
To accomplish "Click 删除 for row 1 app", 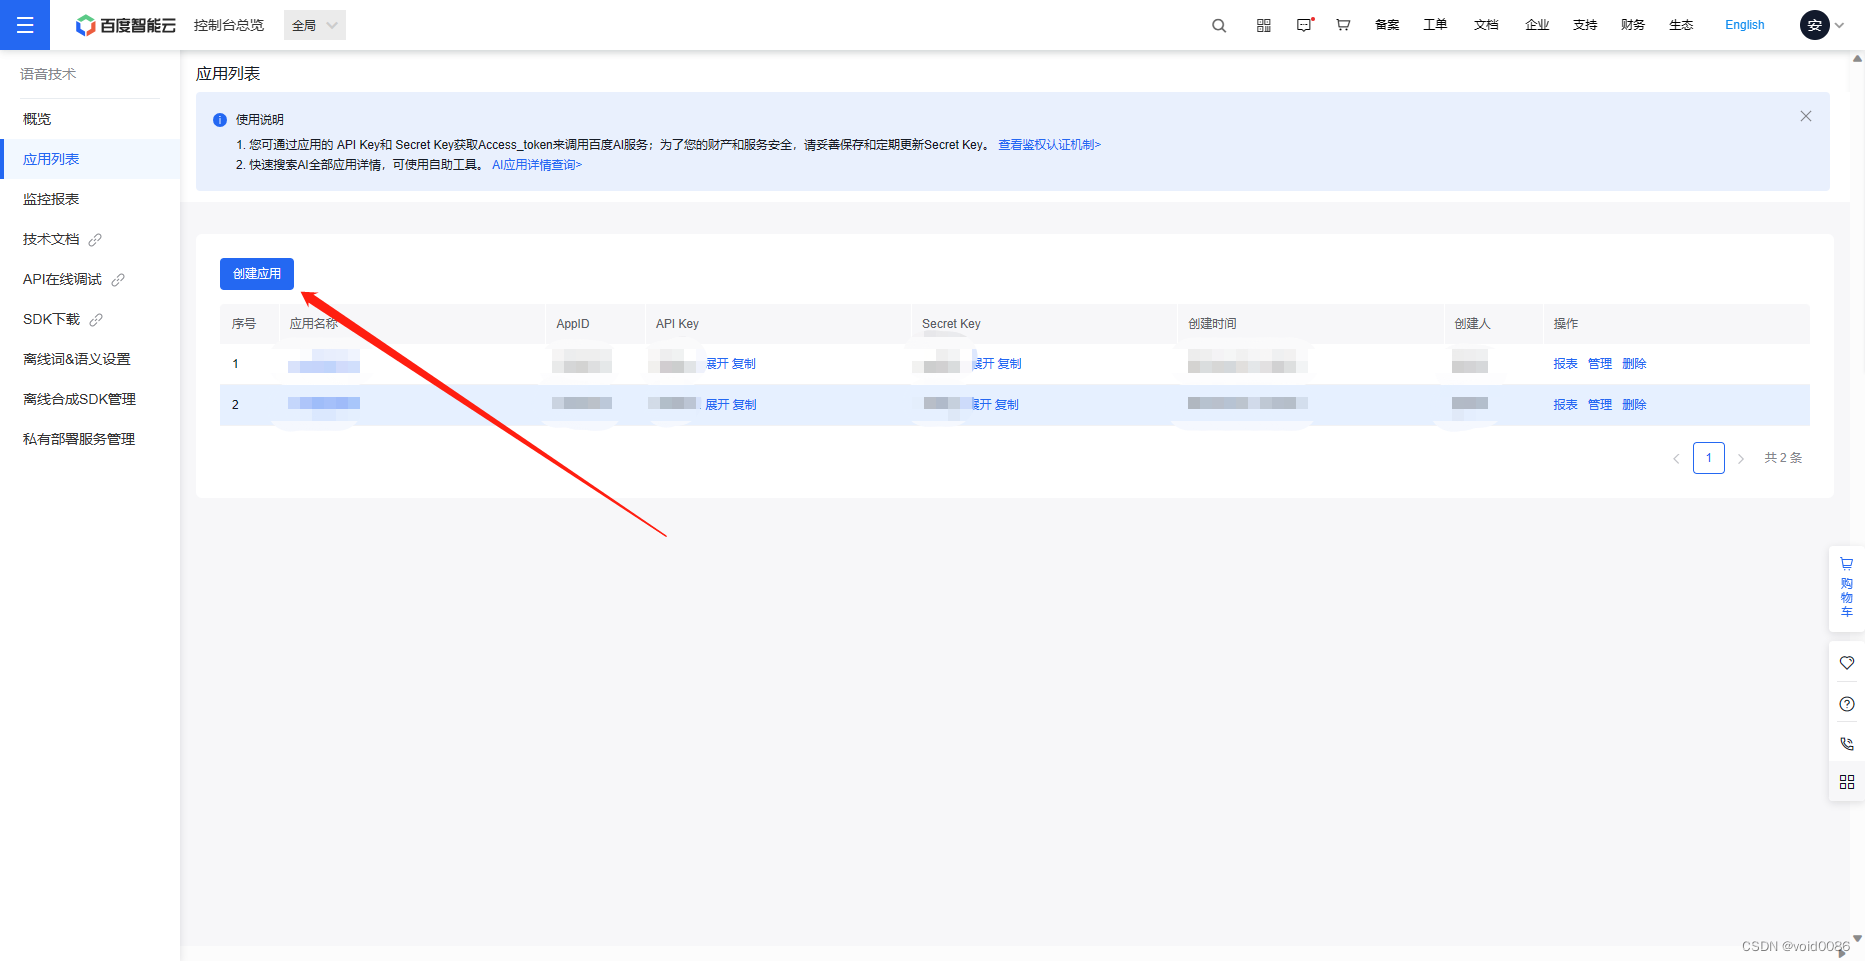I will 1634,364.
